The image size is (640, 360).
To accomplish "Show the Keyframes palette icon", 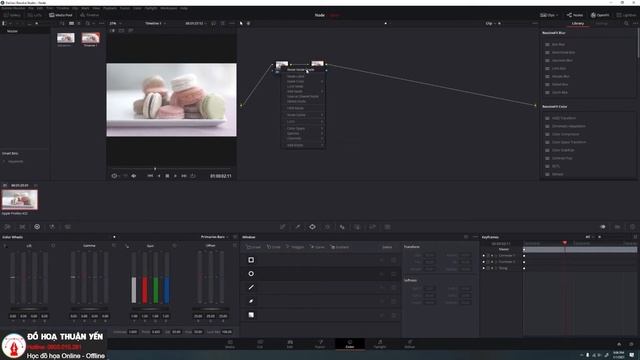I will pyautogui.click(x=602, y=227).
